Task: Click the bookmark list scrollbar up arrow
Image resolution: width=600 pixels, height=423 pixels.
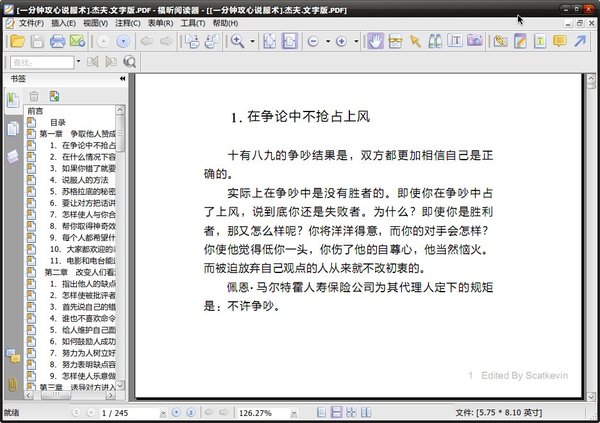Action: 120,110
